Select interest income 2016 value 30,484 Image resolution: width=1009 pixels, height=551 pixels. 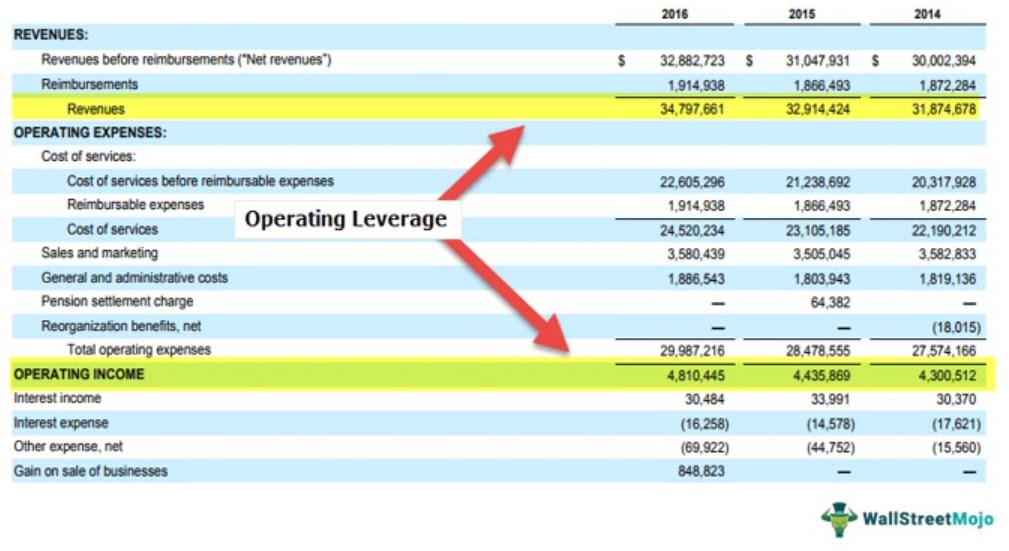[x=705, y=400]
